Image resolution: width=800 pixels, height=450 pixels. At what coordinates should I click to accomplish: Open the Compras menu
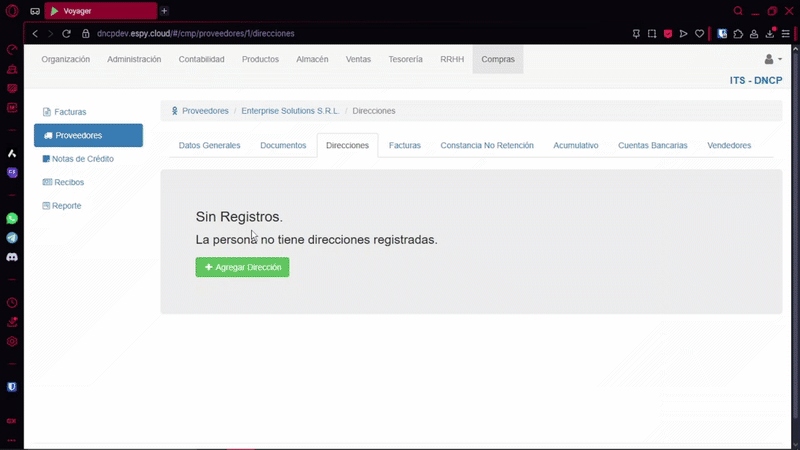[498, 59]
